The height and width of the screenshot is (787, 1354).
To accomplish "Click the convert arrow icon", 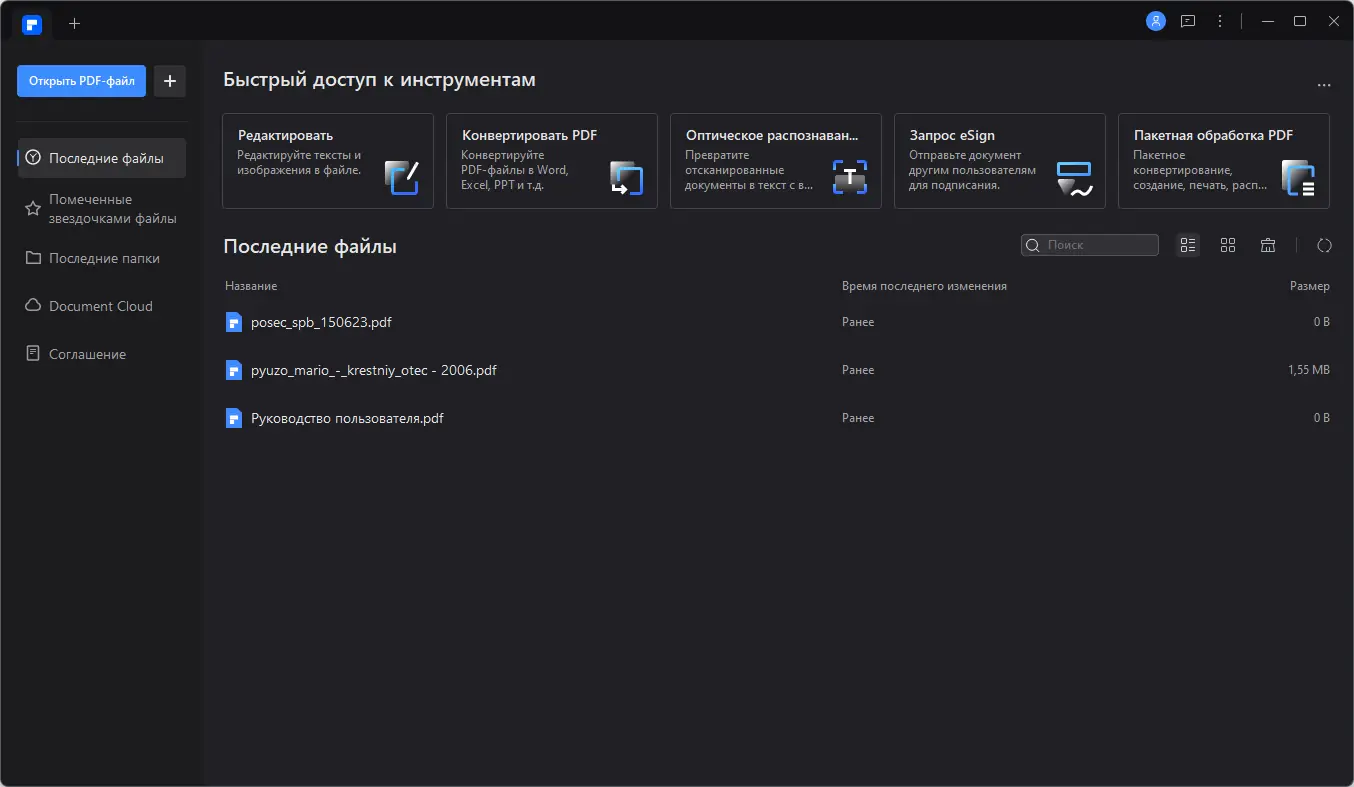I will click(626, 177).
